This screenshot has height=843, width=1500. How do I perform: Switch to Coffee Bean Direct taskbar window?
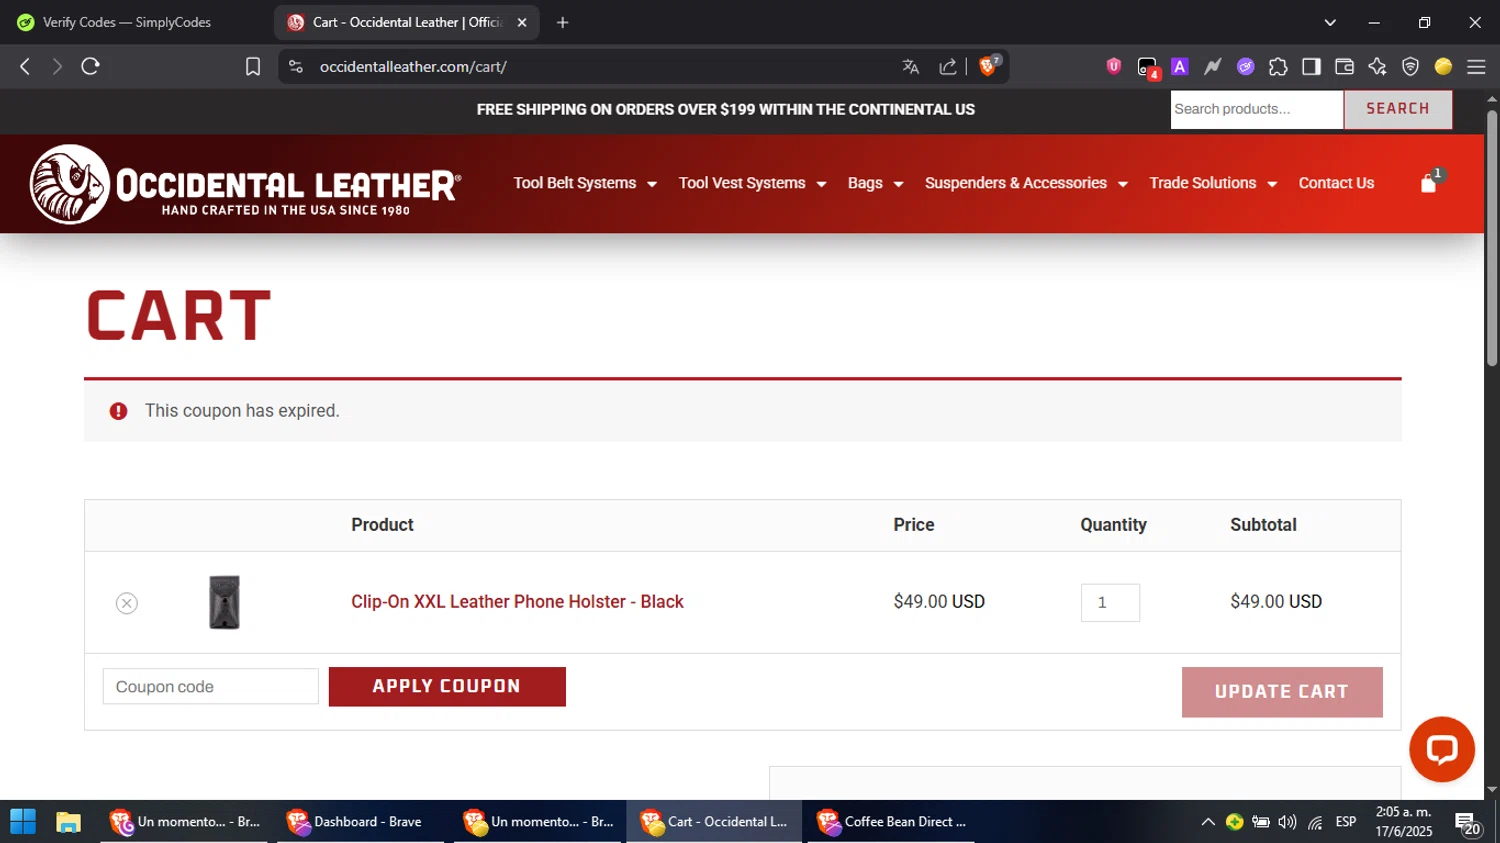click(891, 822)
